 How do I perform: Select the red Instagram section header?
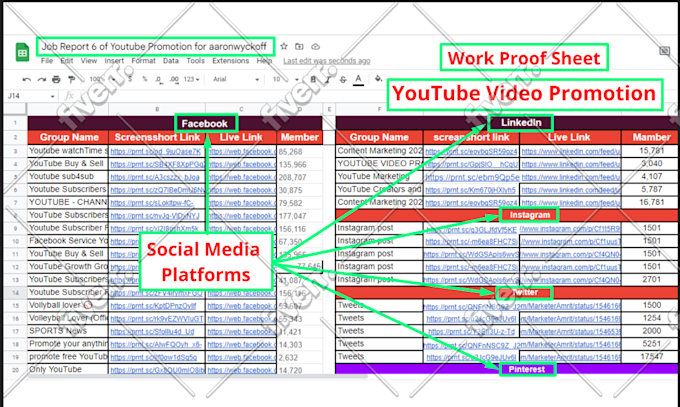coord(507,215)
